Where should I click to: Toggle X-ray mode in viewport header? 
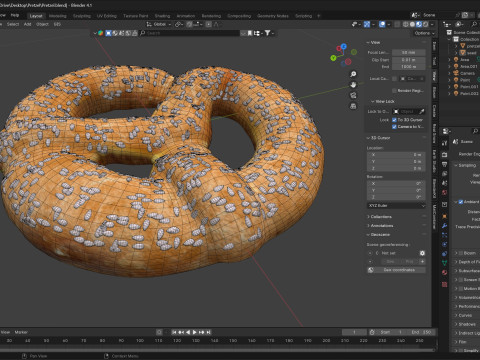(397, 24)
